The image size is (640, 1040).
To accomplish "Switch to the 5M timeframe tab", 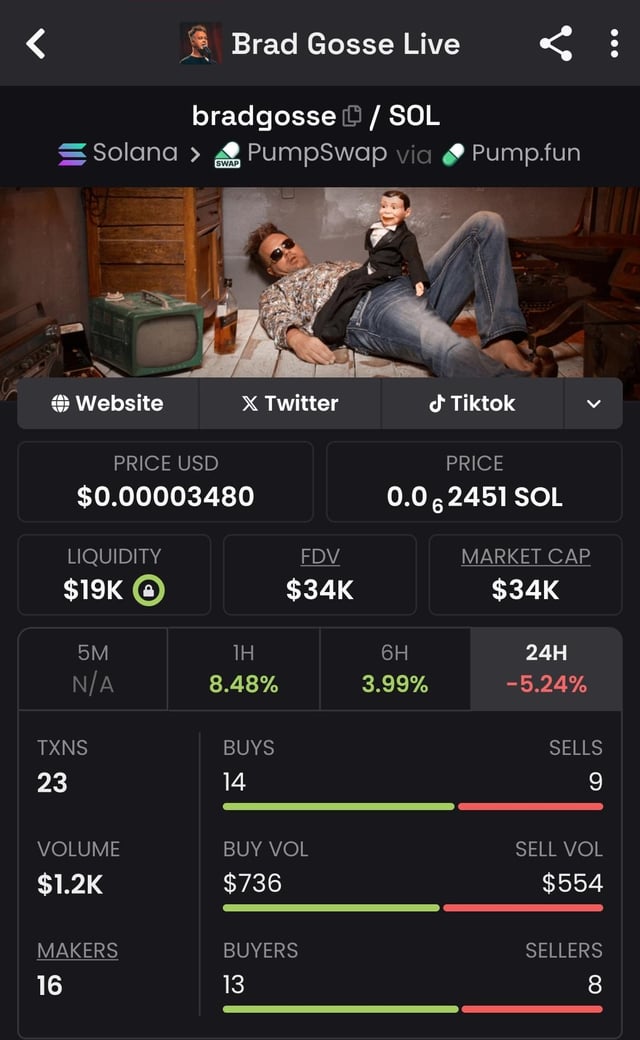I will coord(93,668).
